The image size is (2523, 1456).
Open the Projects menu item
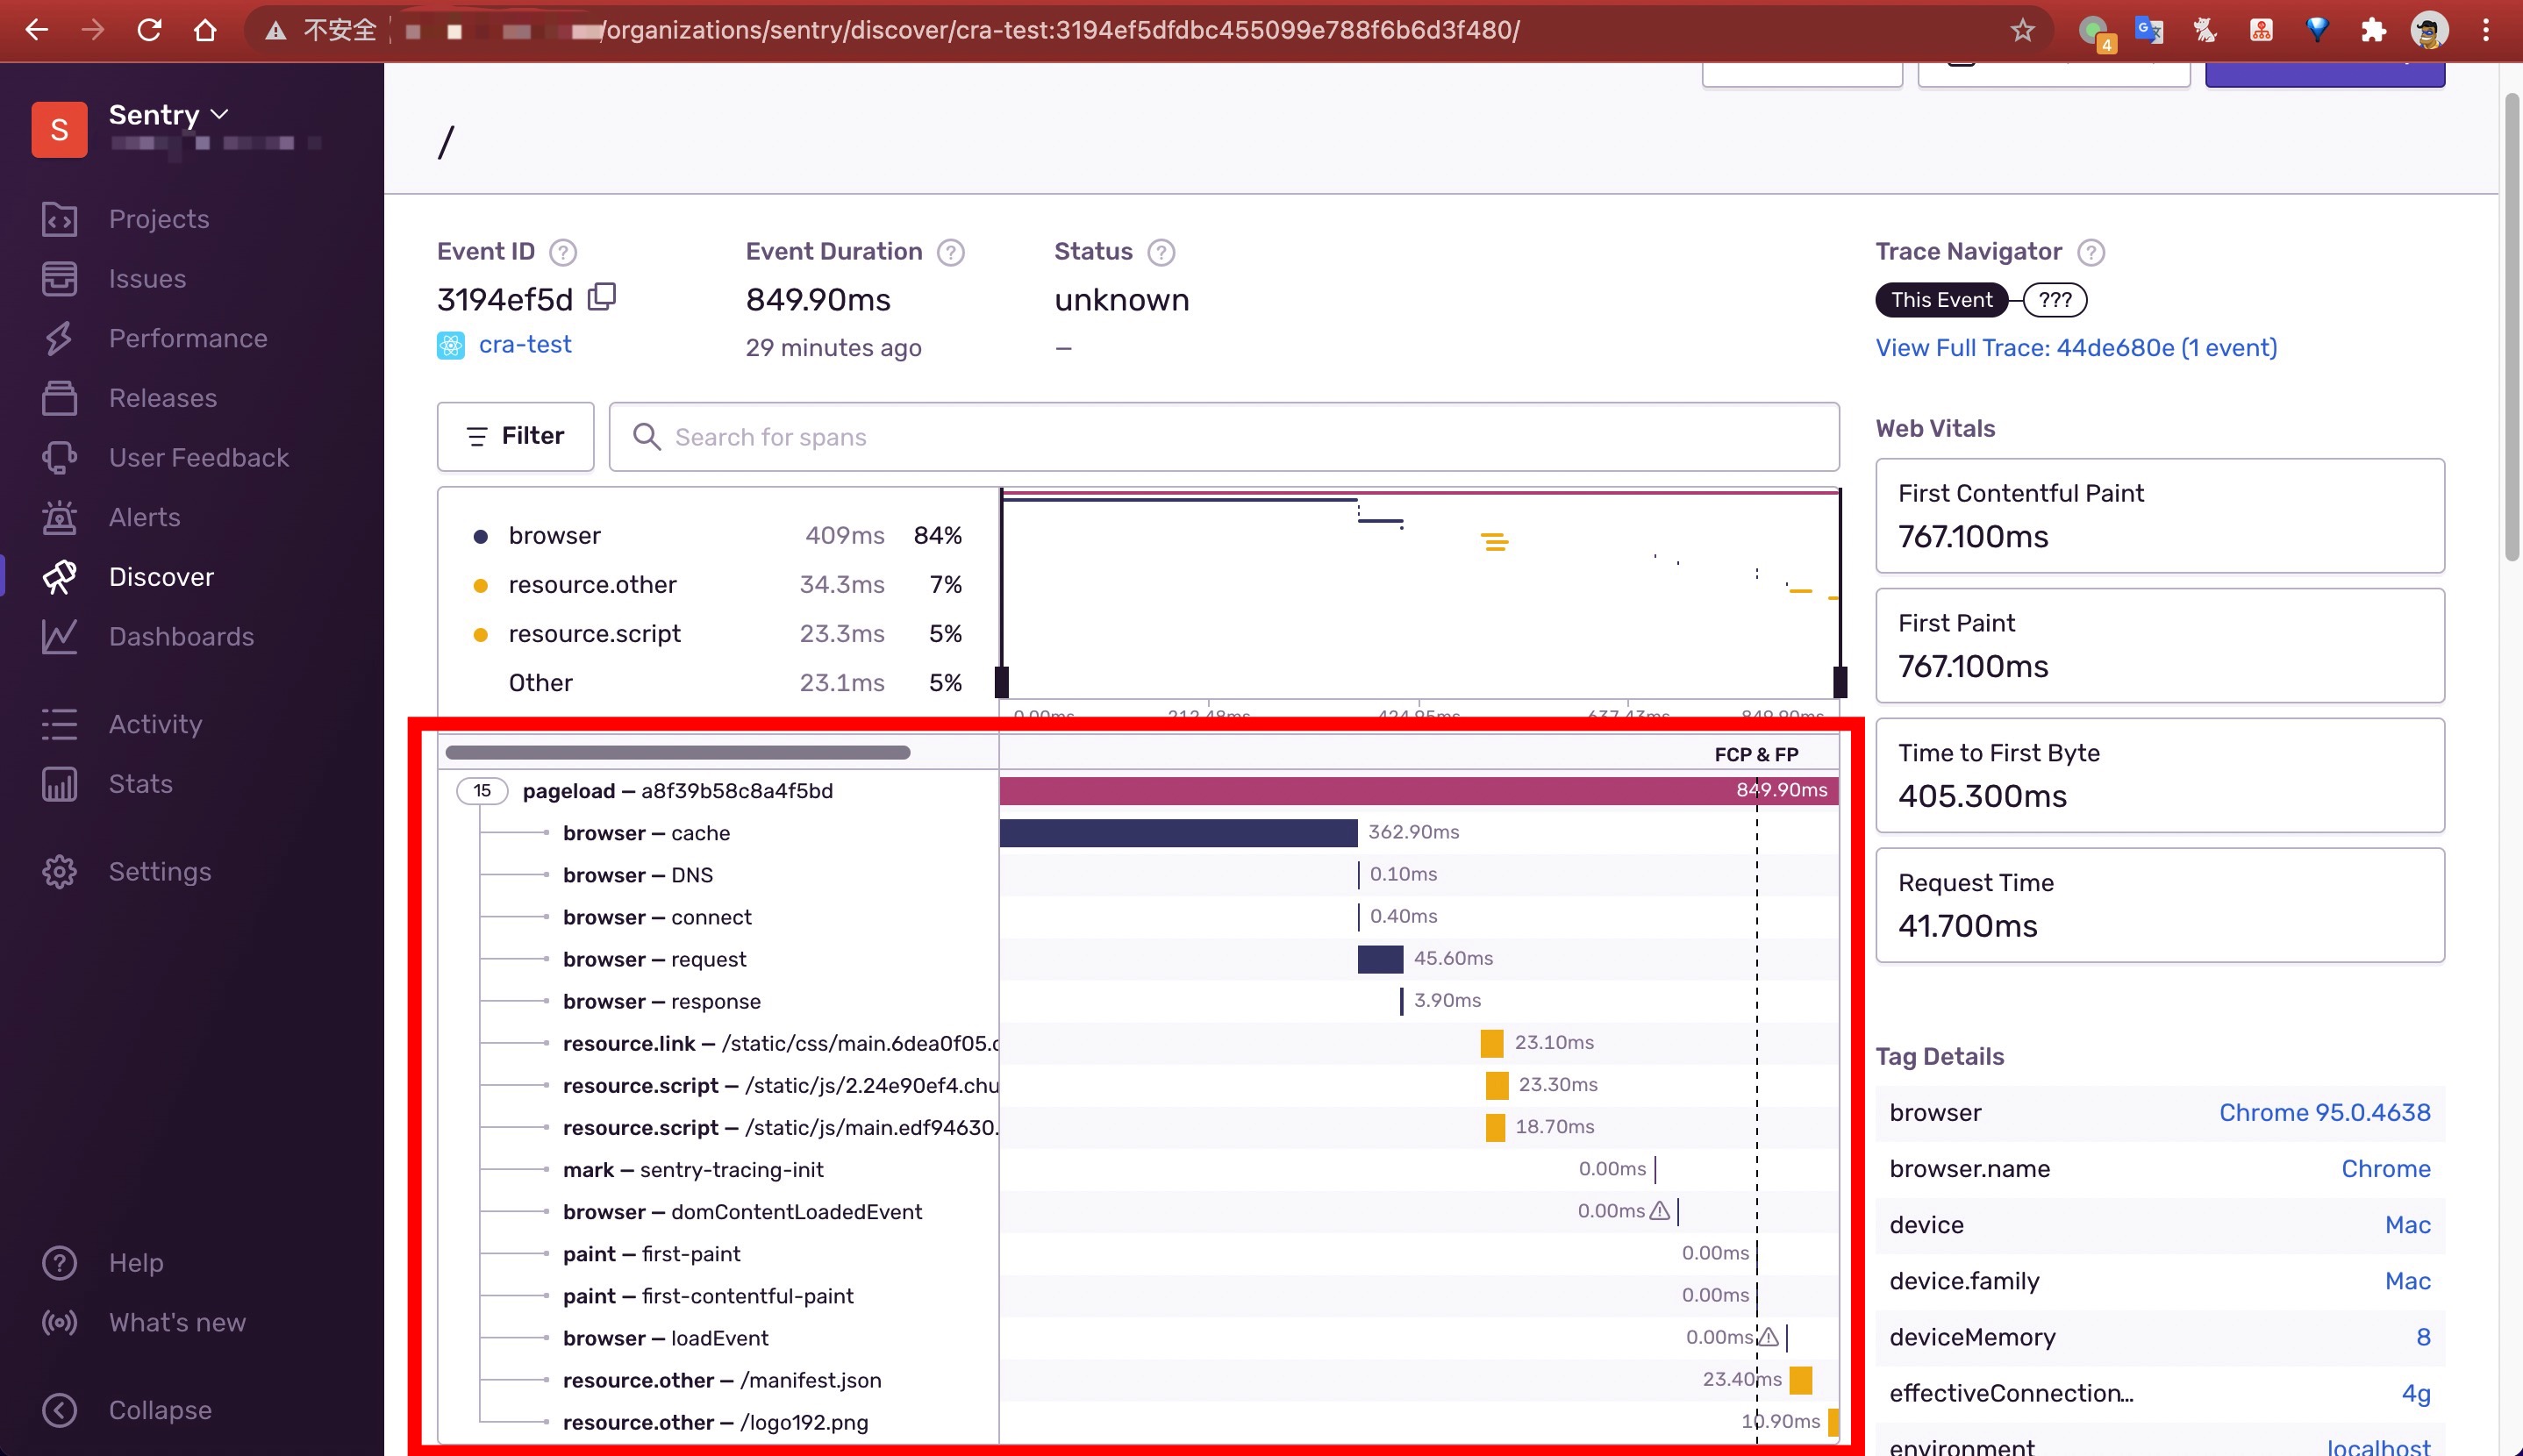pyautogui.click(x=160, y=218)
